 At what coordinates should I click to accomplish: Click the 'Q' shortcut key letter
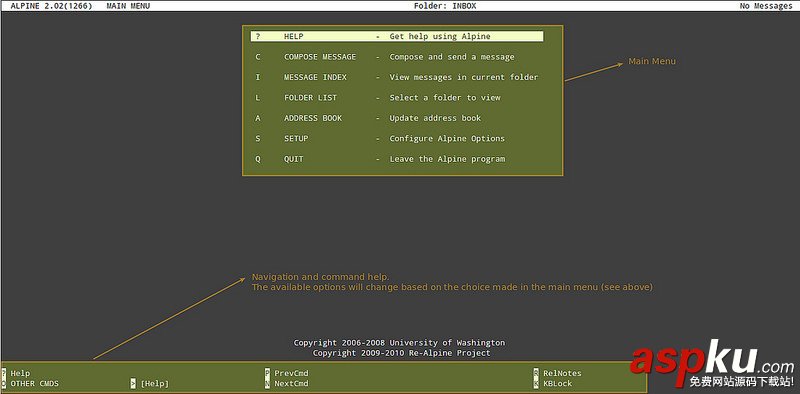point(258,159)
